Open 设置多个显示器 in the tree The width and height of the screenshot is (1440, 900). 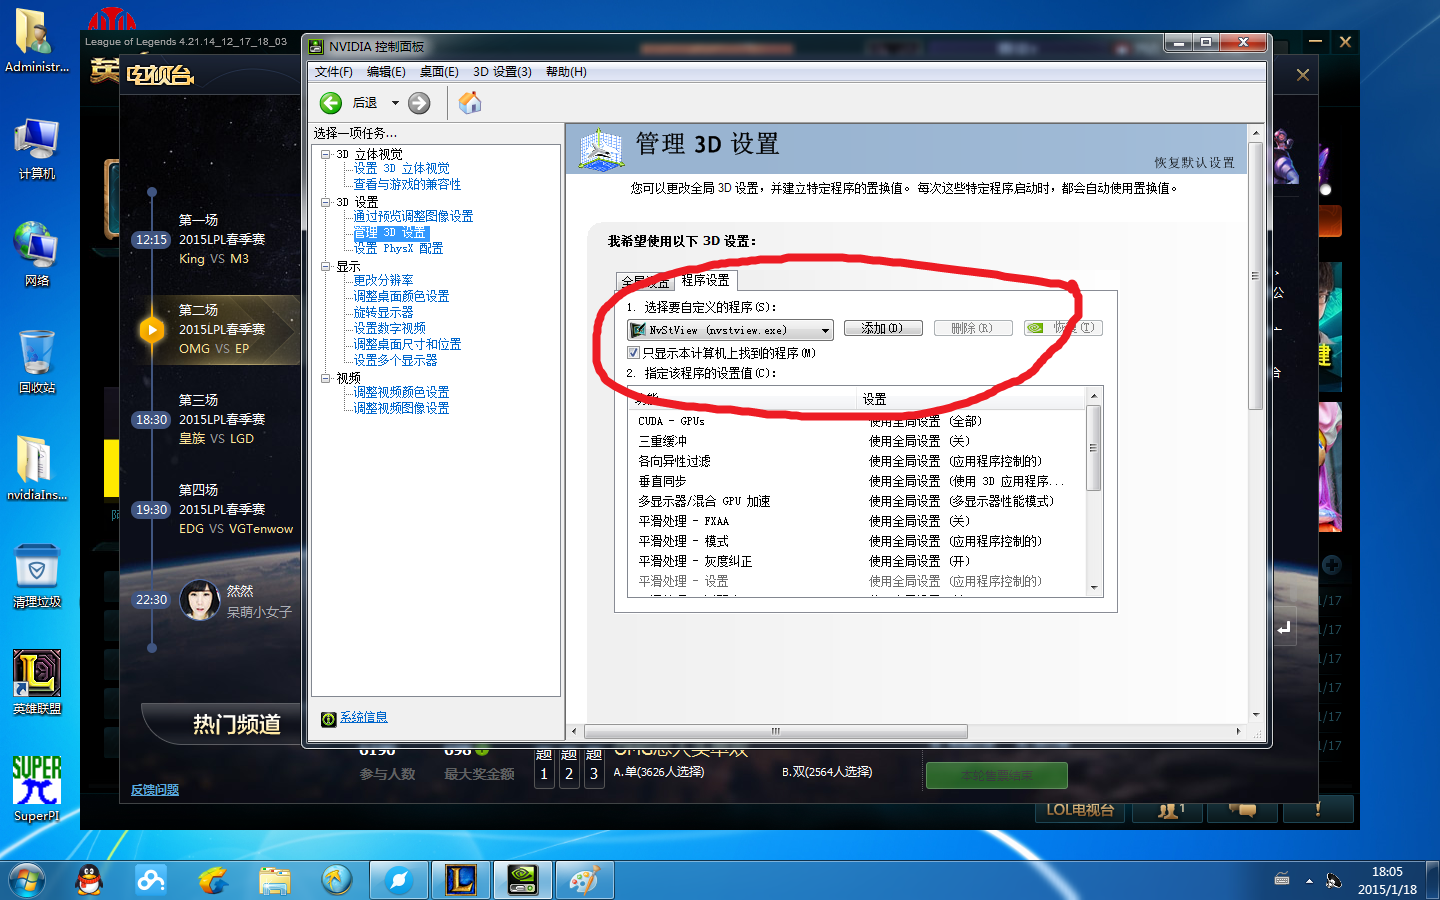[x=395, y=360]
